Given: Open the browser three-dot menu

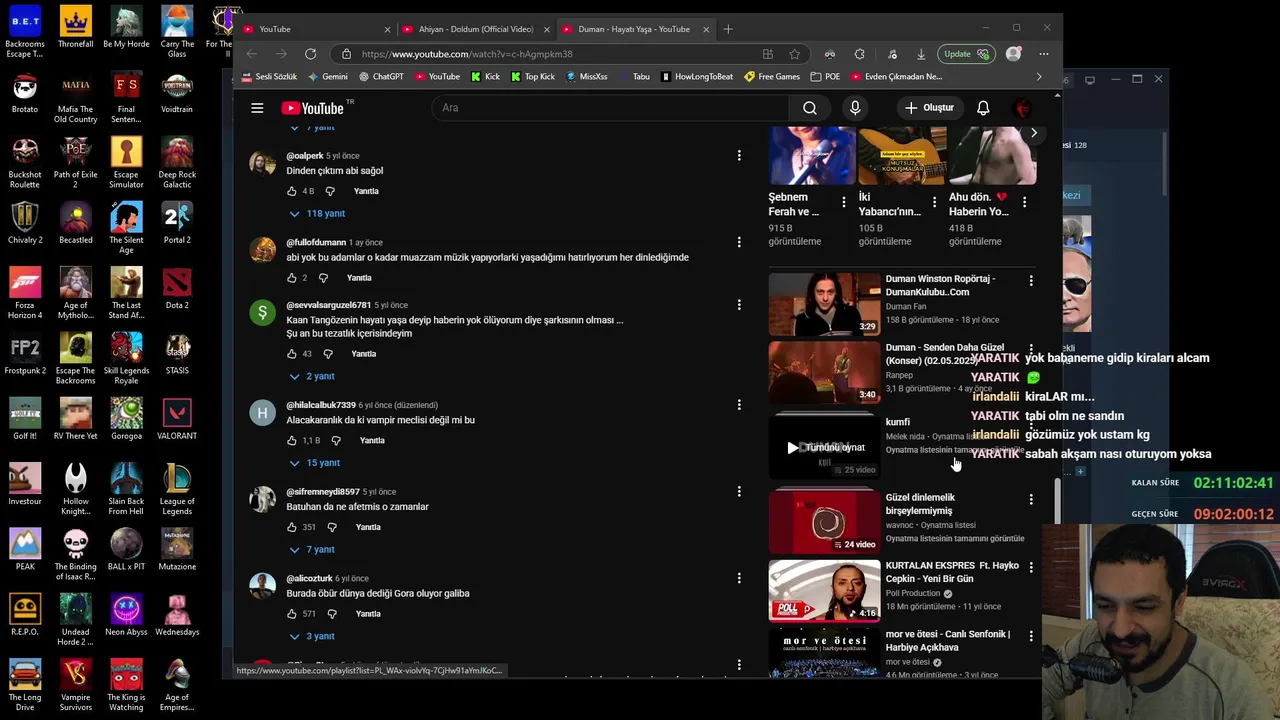Looking at the screenshot, I should click(x=1044, y=54).
